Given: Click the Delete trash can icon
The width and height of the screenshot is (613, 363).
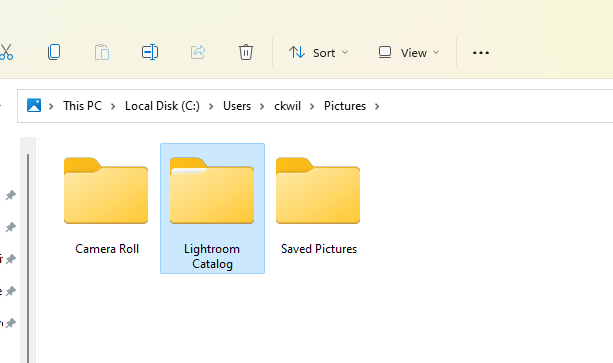Looking at the screenshot, I should click(x=246, y=52).
